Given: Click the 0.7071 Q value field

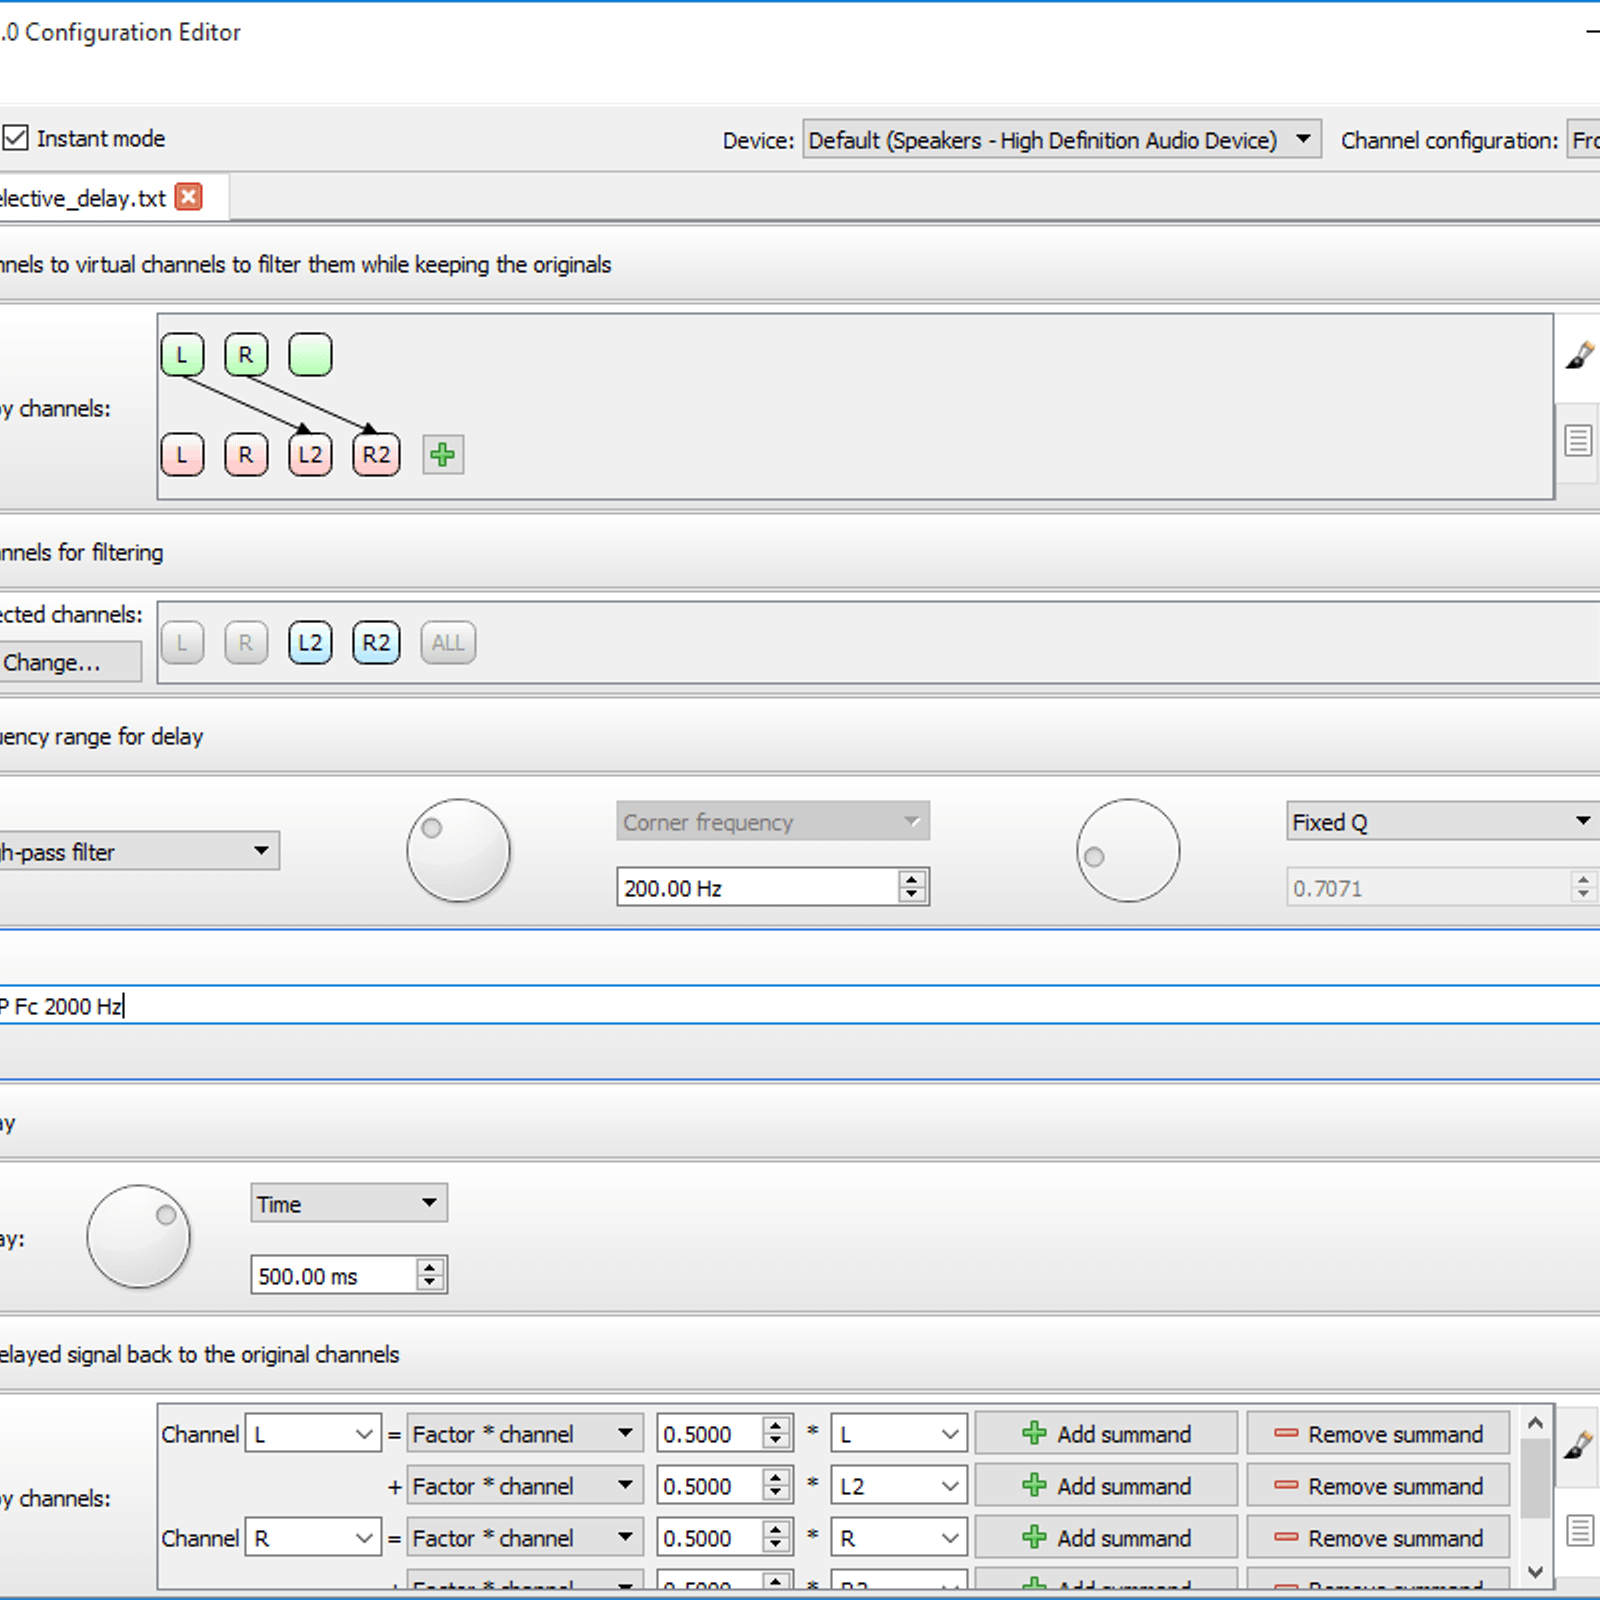Looking at the screenshot, I should tap(1428, 887).
